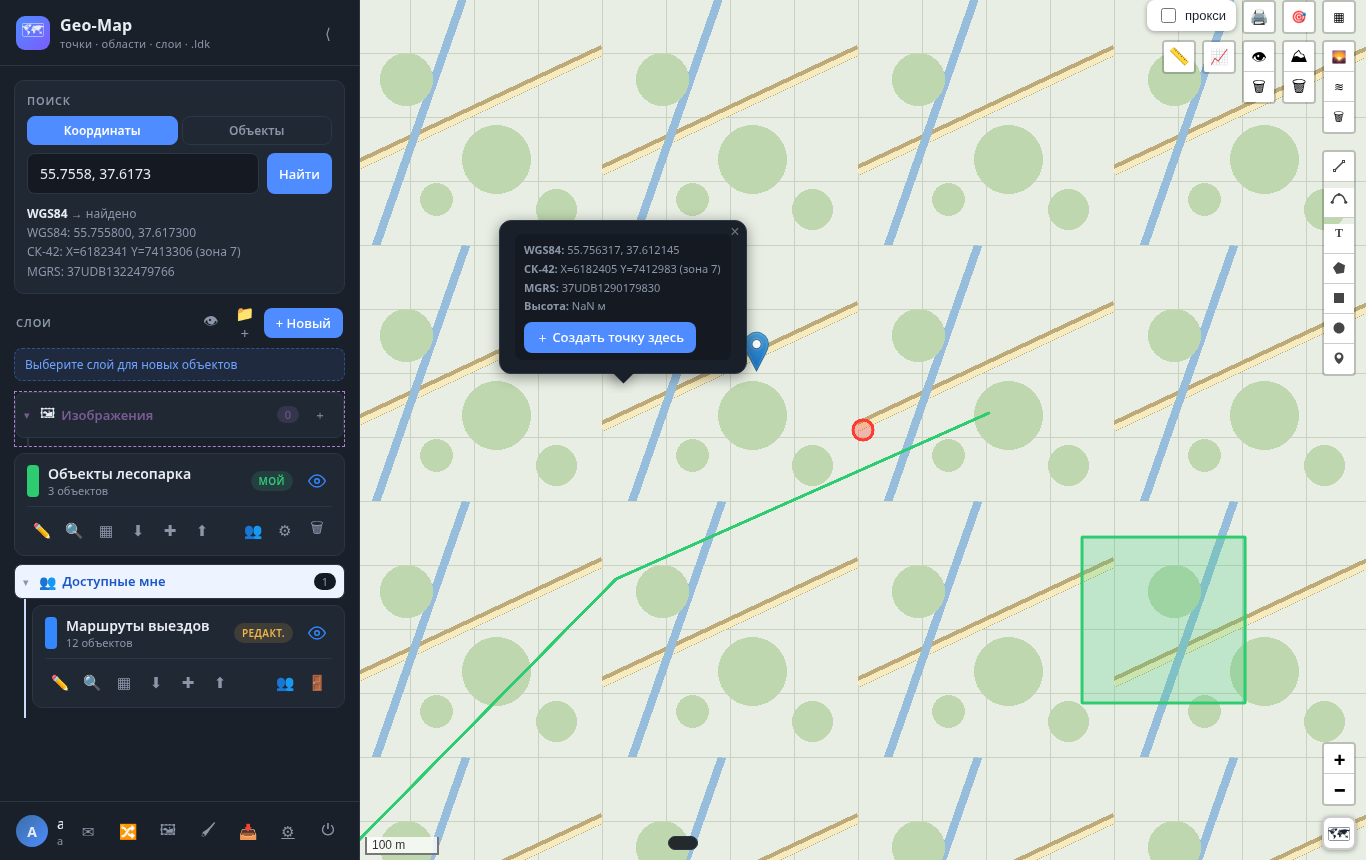Viewport: 1366px width, 860px height.
Task: Select the text T drawing tool
Action: tap(1339, 233)
